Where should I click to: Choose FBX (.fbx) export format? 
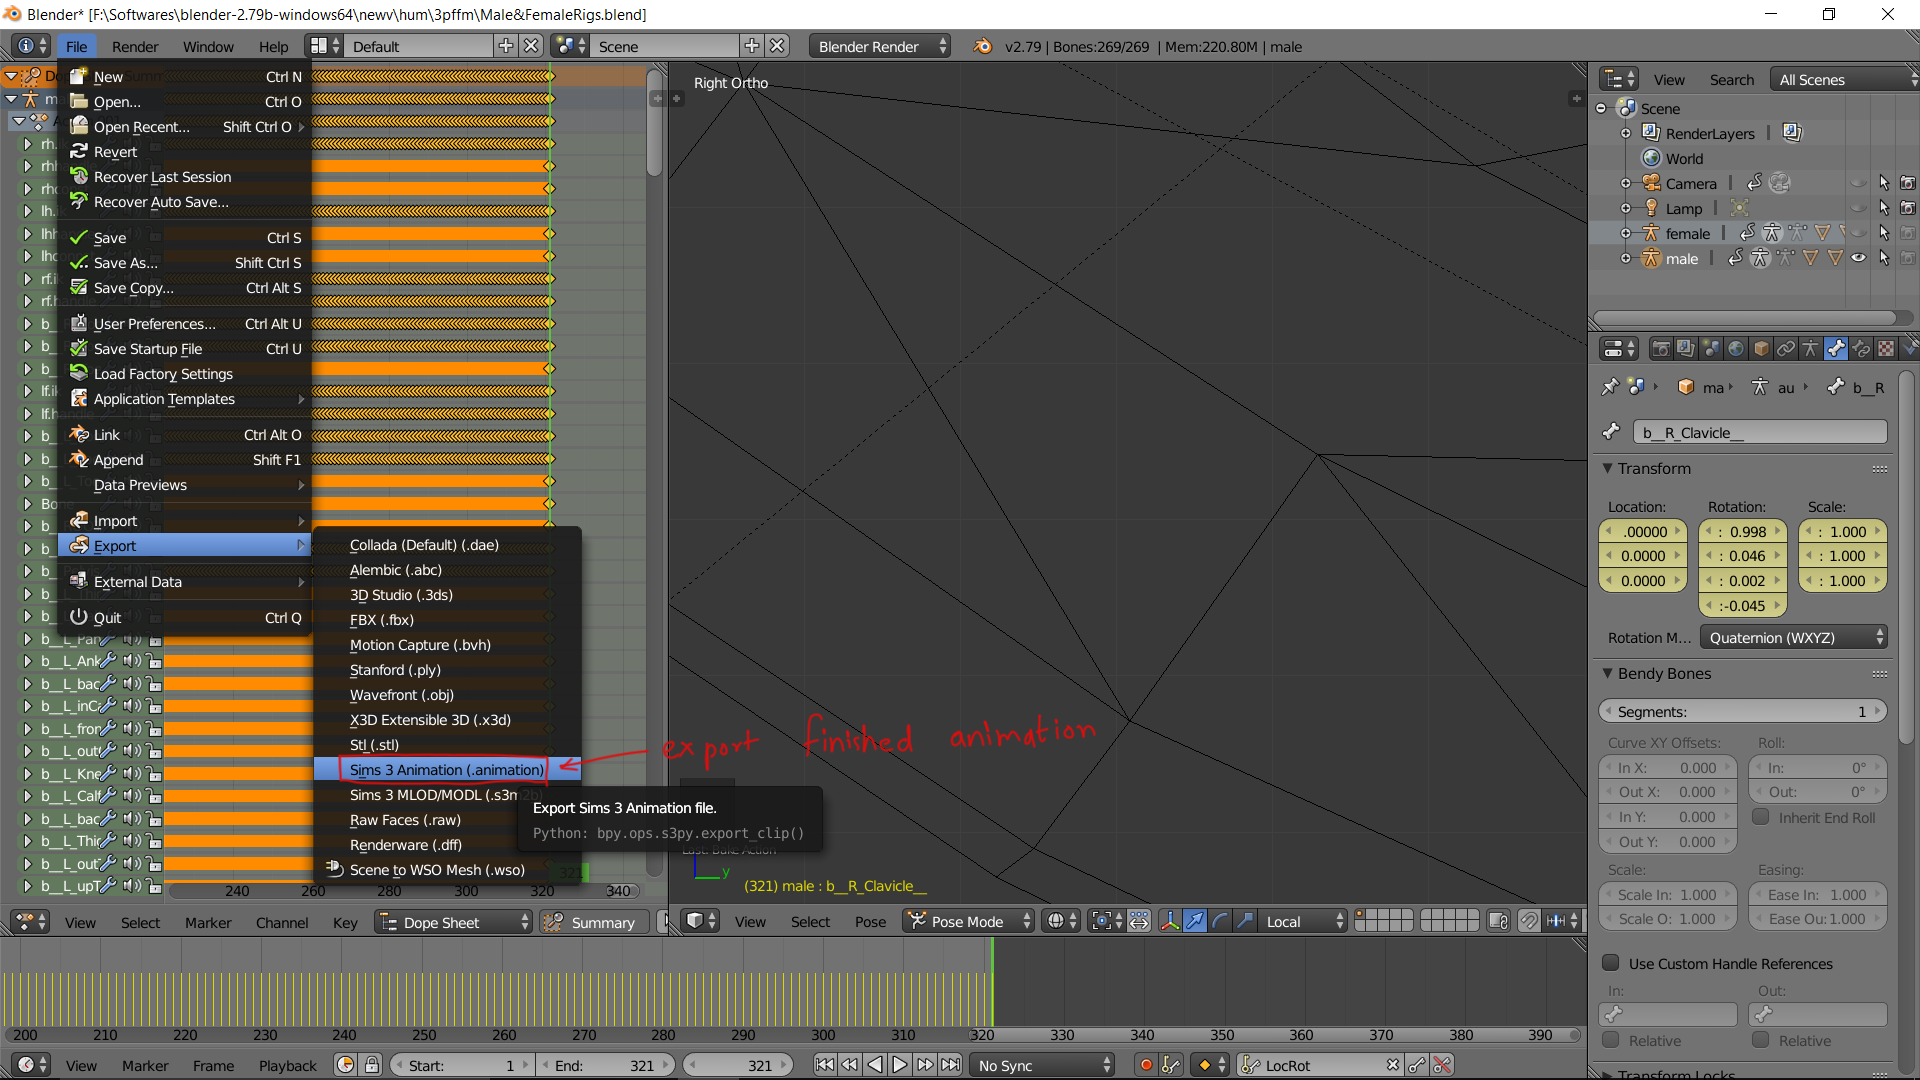(447, 620)
